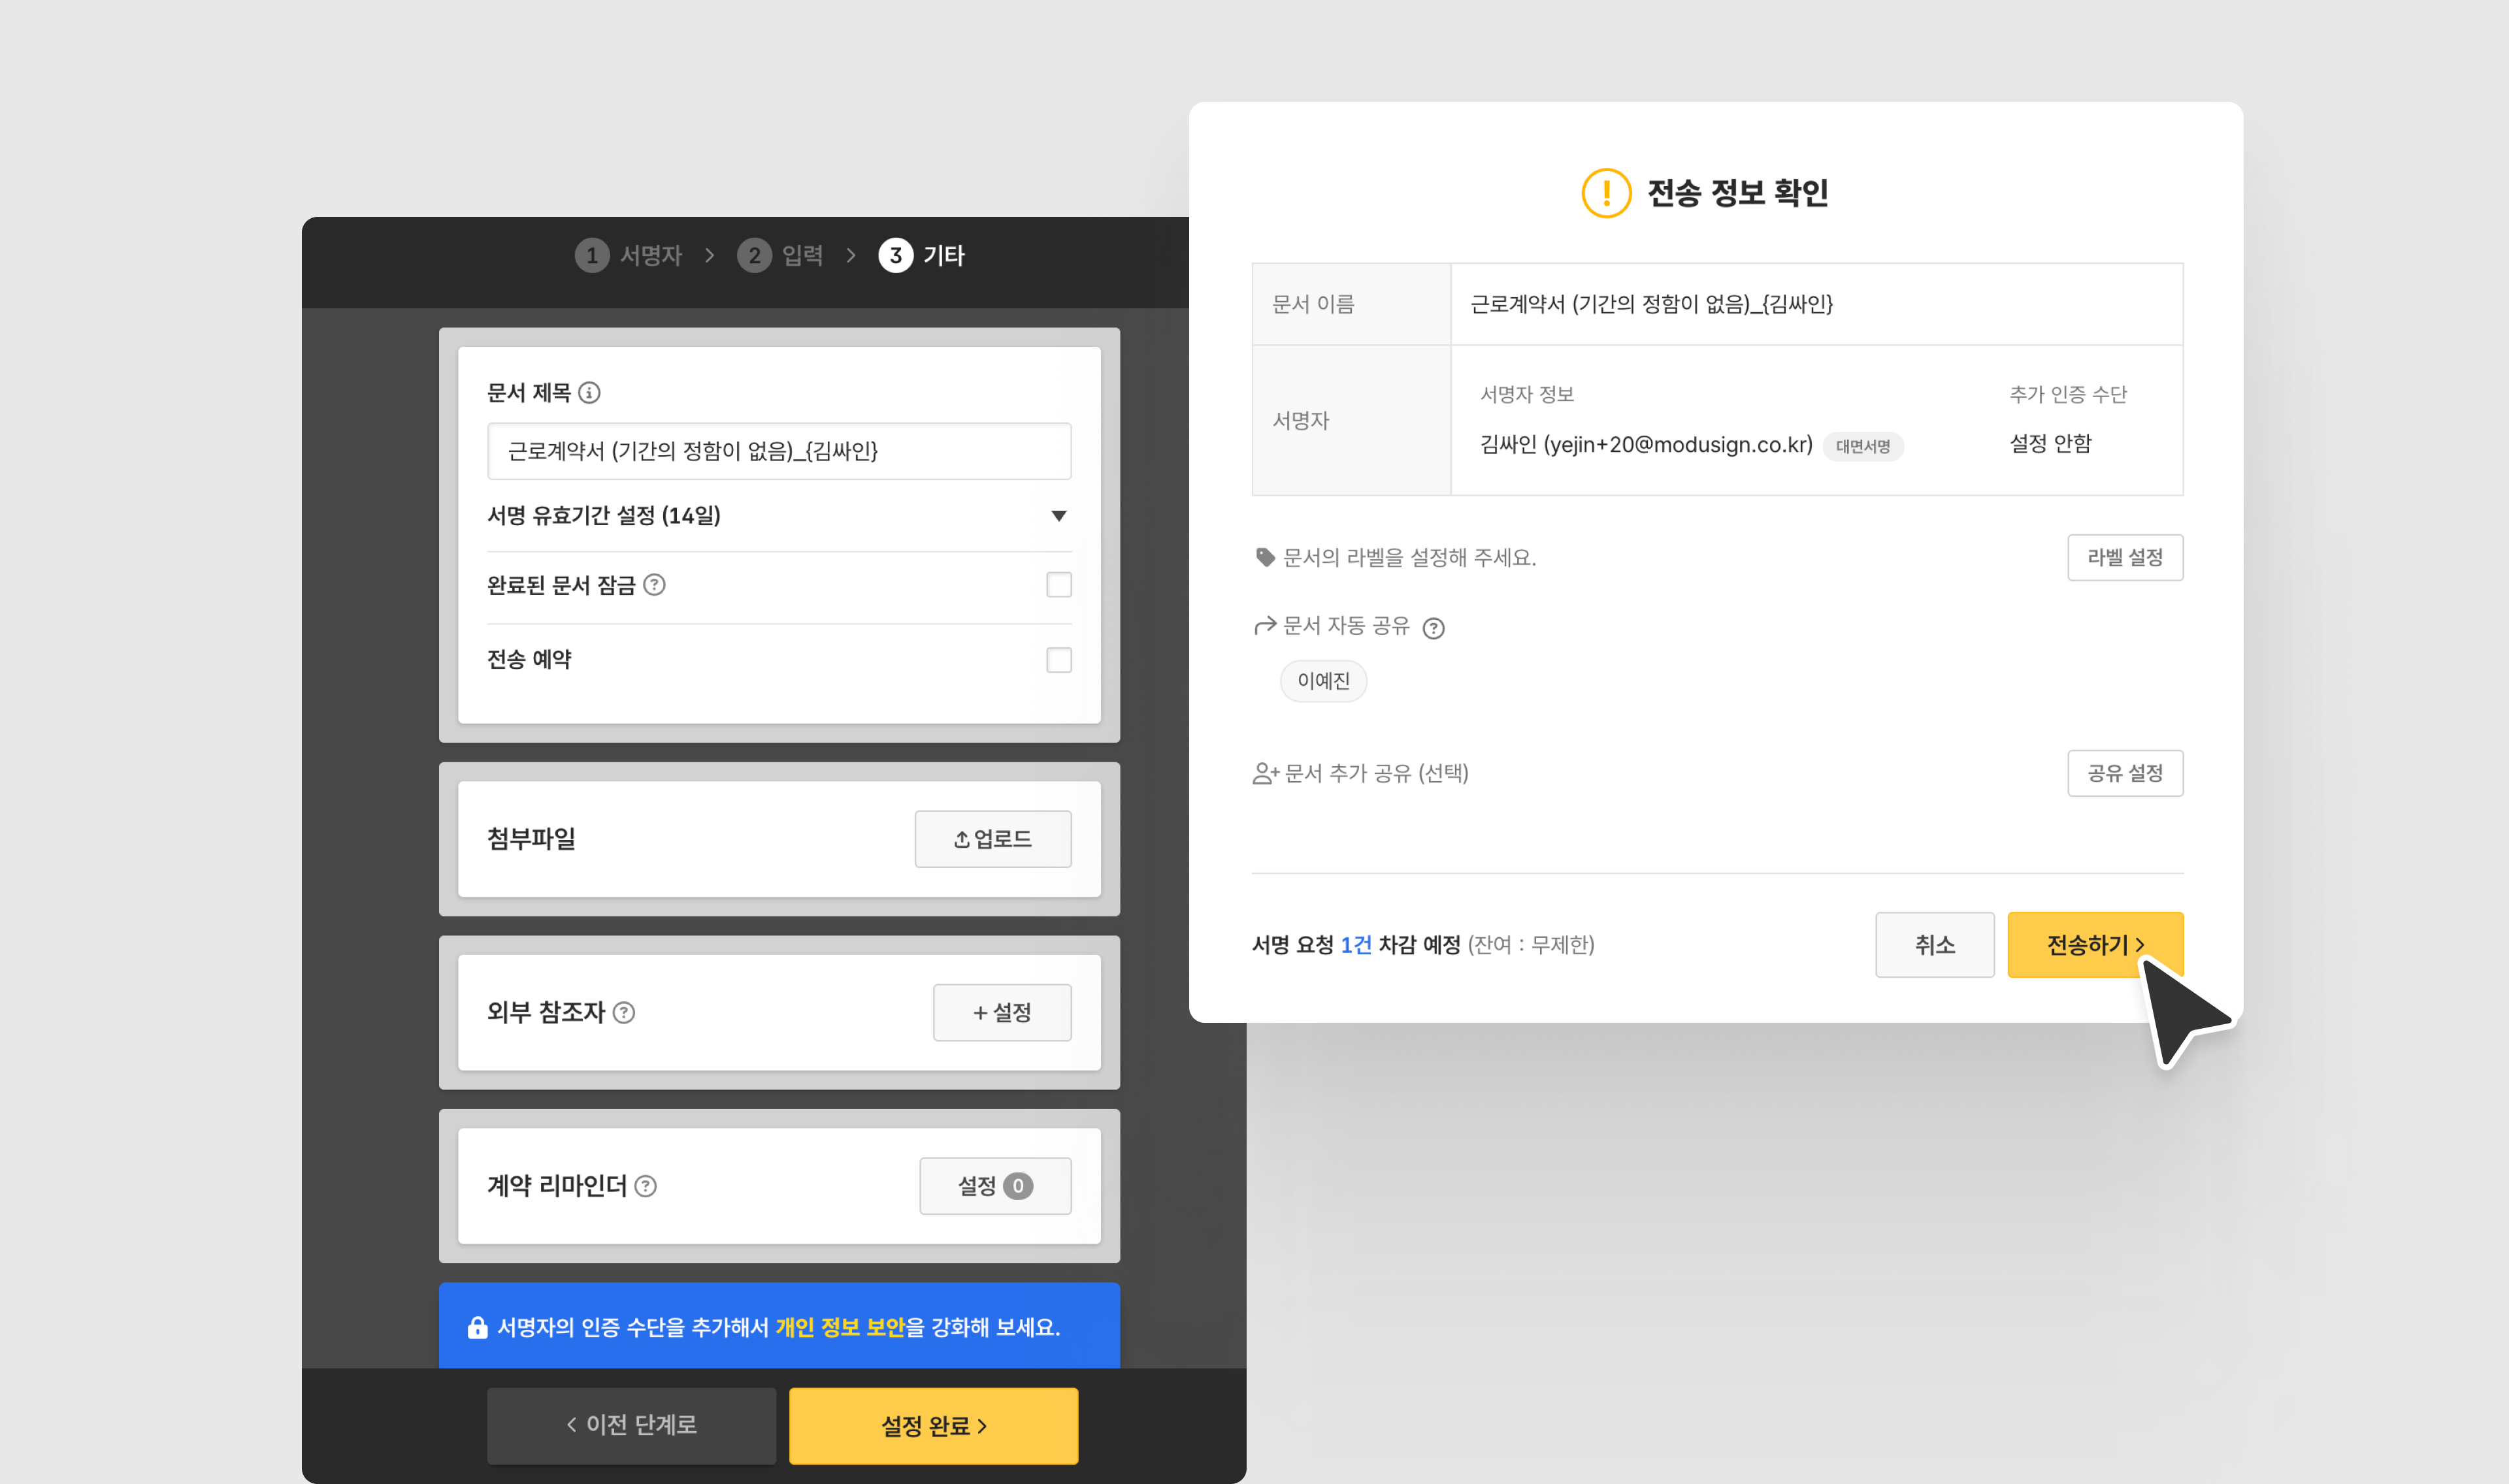Click help icon beside 문서 자동 공유
This screenshot has height=1484, width=2509.
coord(1433,628)
